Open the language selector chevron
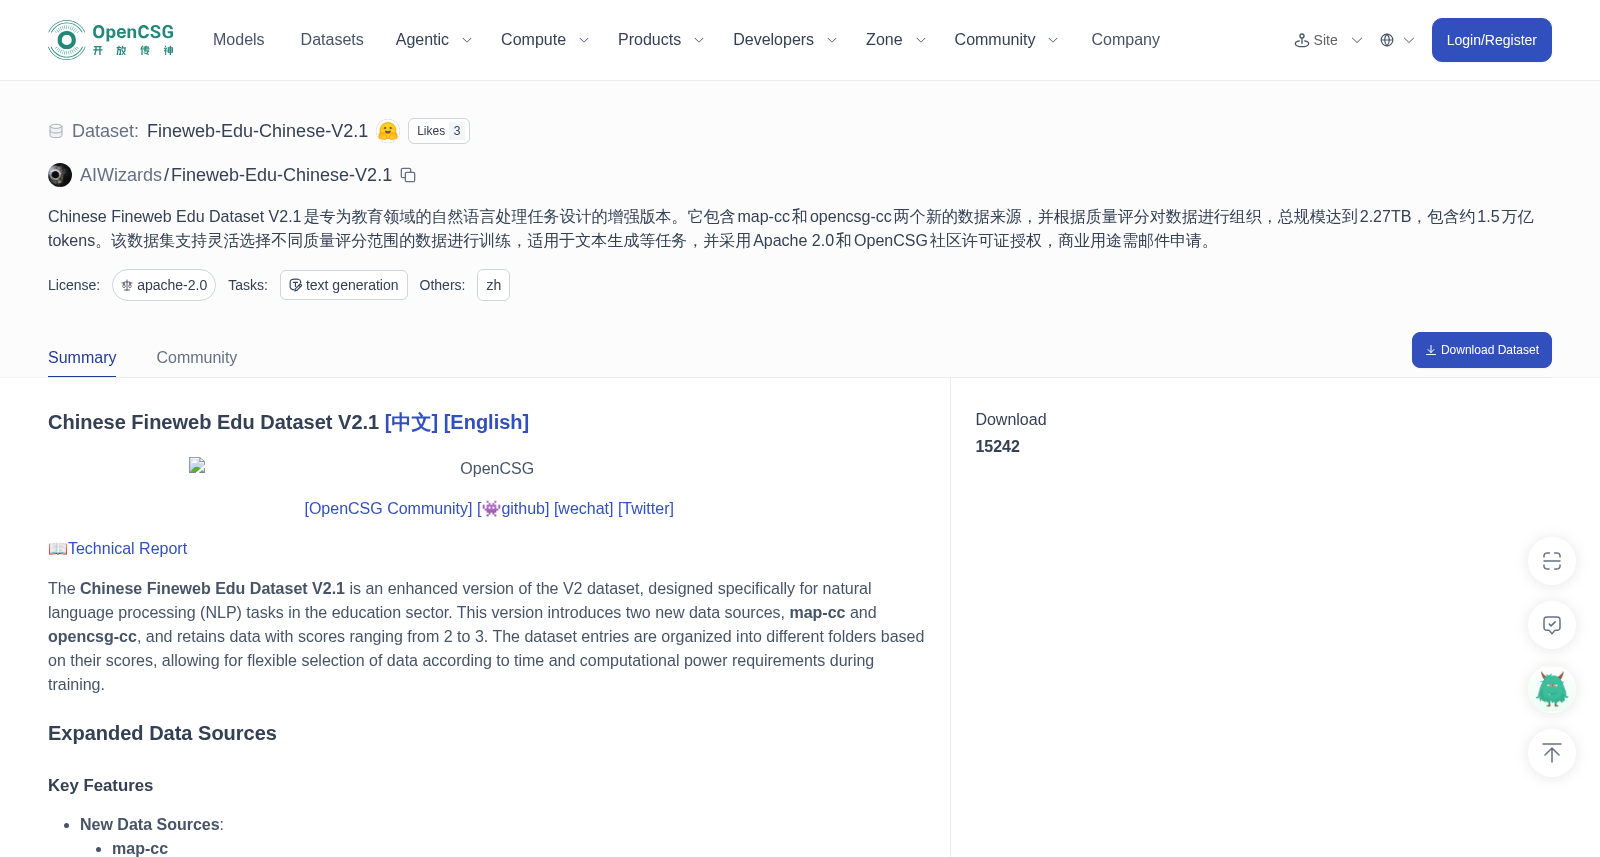 (1409, 40)
